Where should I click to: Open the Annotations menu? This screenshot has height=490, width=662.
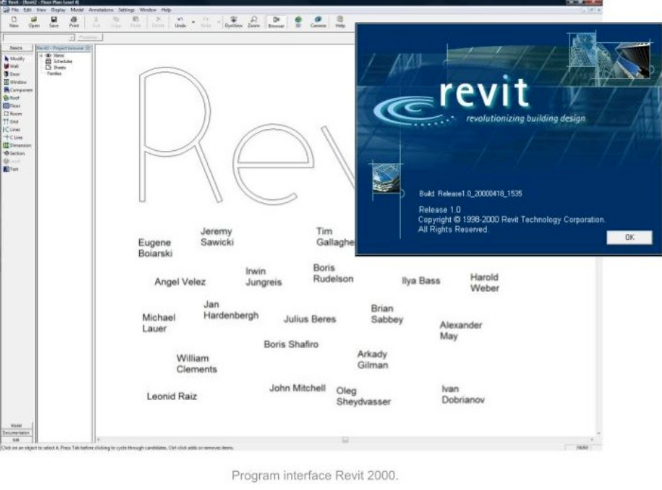(x=101, y=10)
